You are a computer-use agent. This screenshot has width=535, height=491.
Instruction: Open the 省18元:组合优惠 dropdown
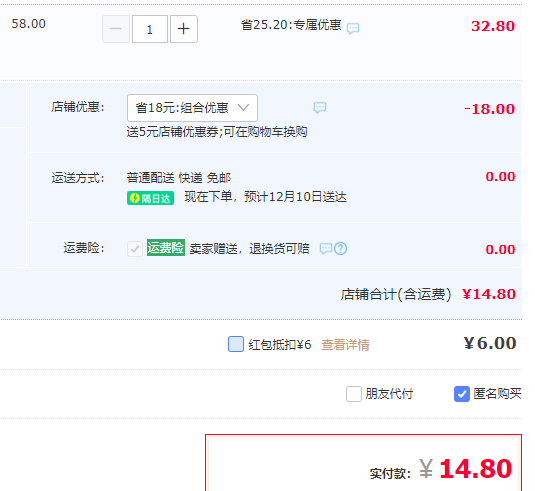pos(192,108)
